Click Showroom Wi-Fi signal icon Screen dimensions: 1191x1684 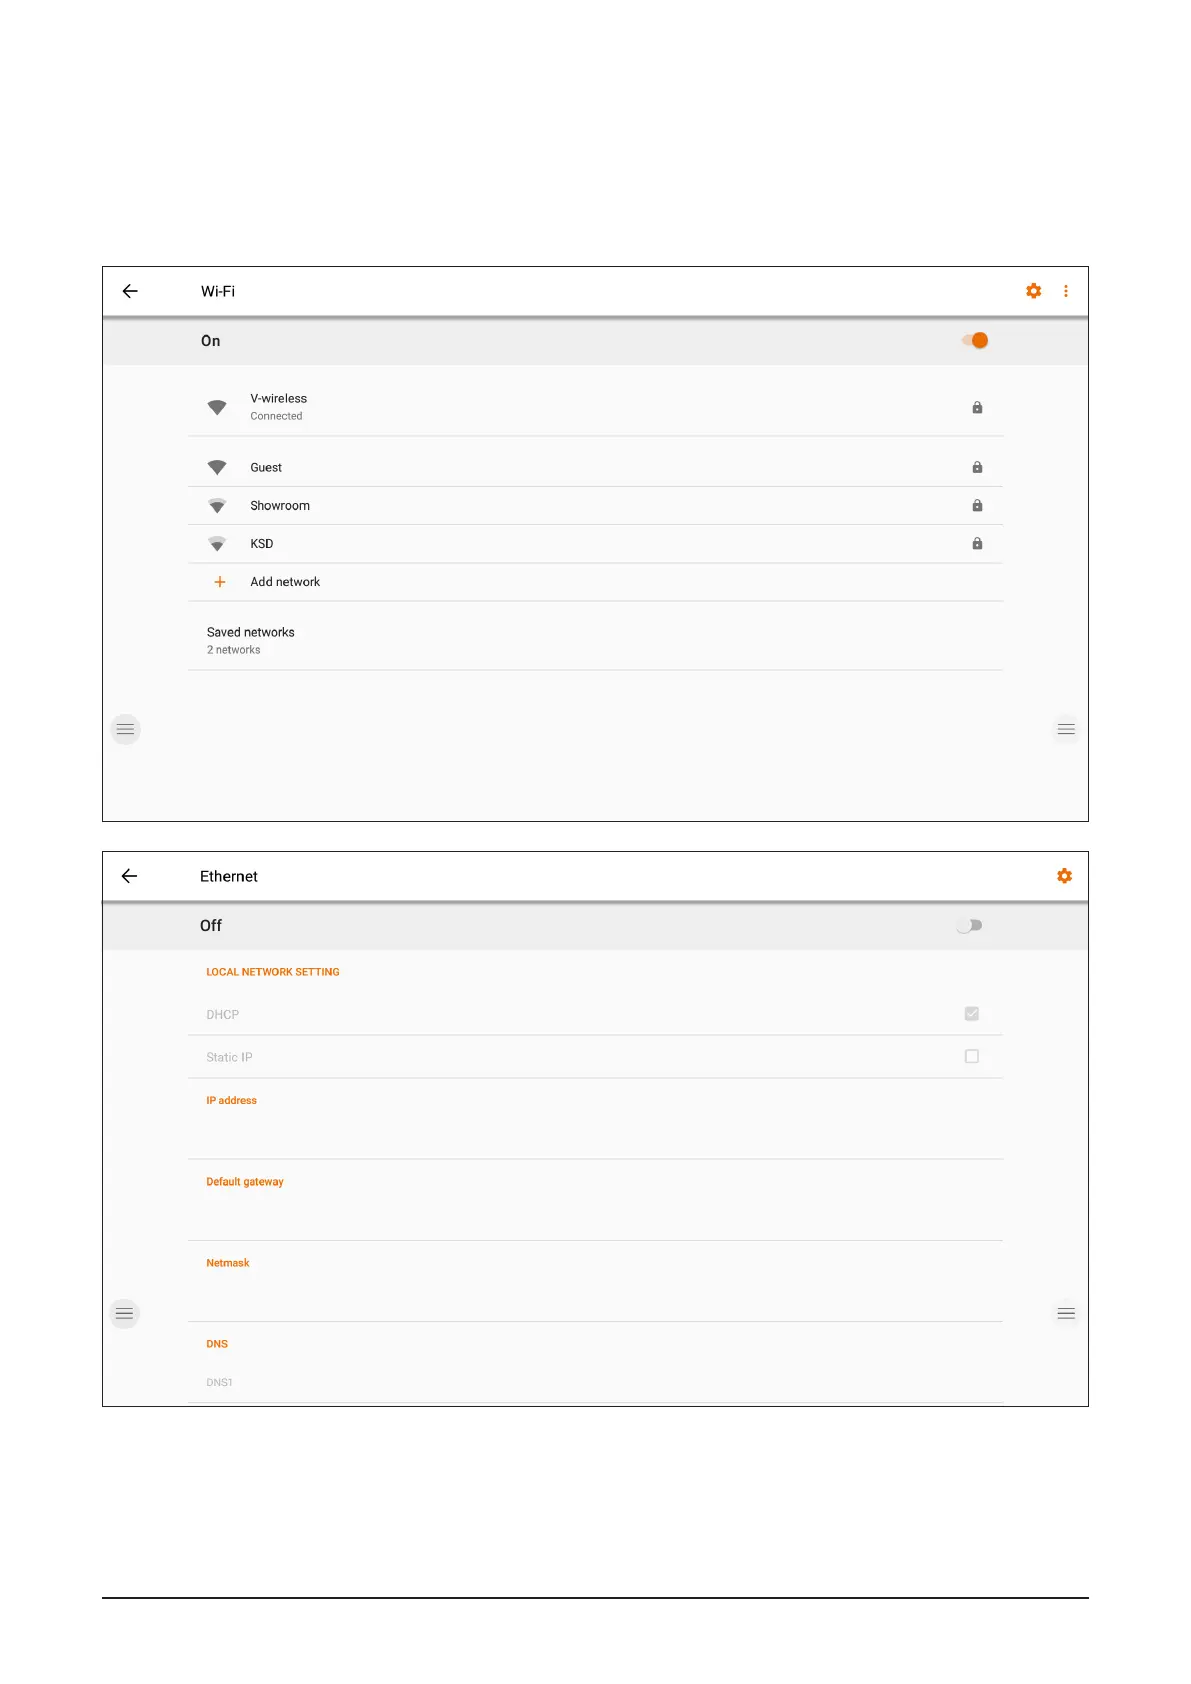(x=217, y=506)
